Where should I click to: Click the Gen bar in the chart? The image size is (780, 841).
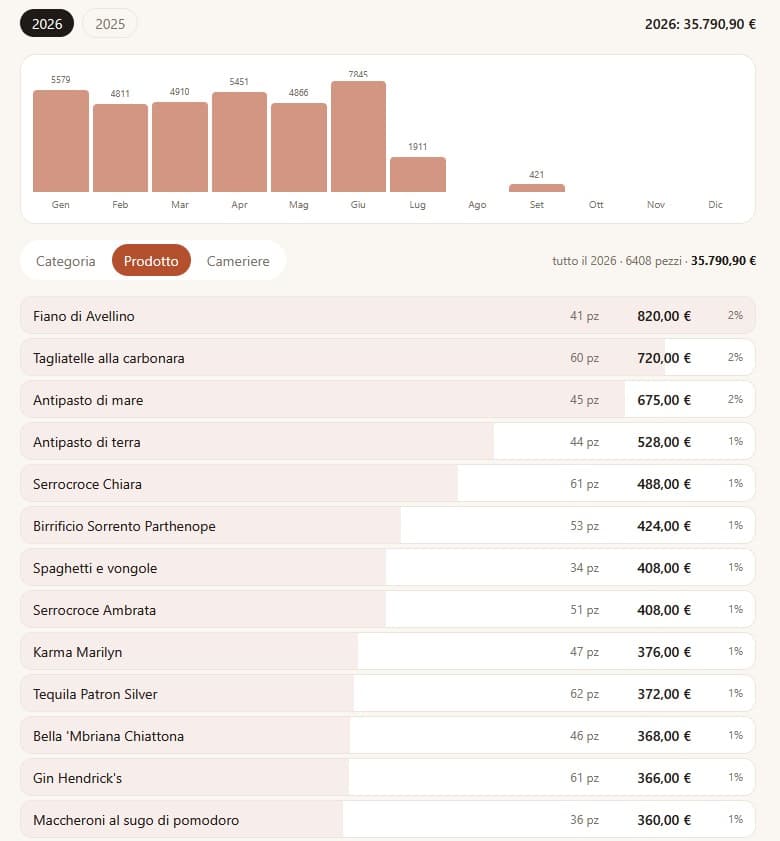[x=61, y=141]
